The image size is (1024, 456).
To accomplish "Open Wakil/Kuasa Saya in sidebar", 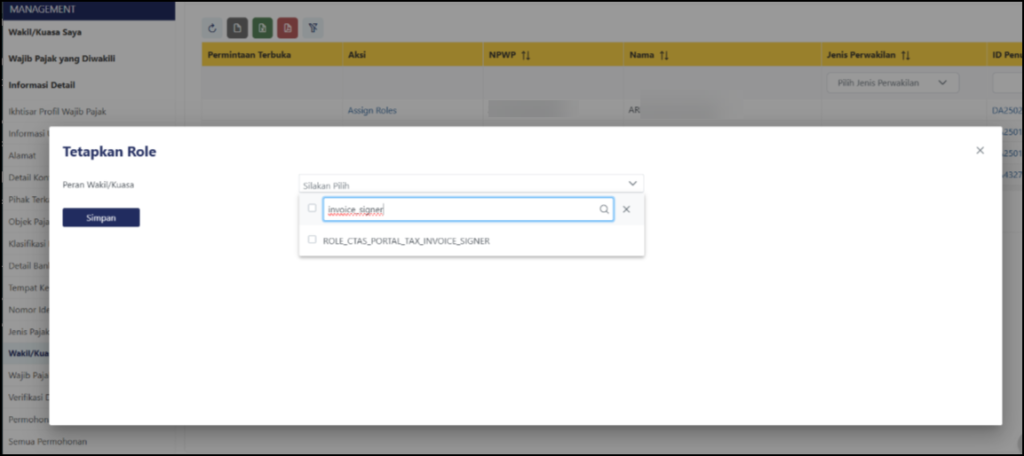I will pos(45,32).
